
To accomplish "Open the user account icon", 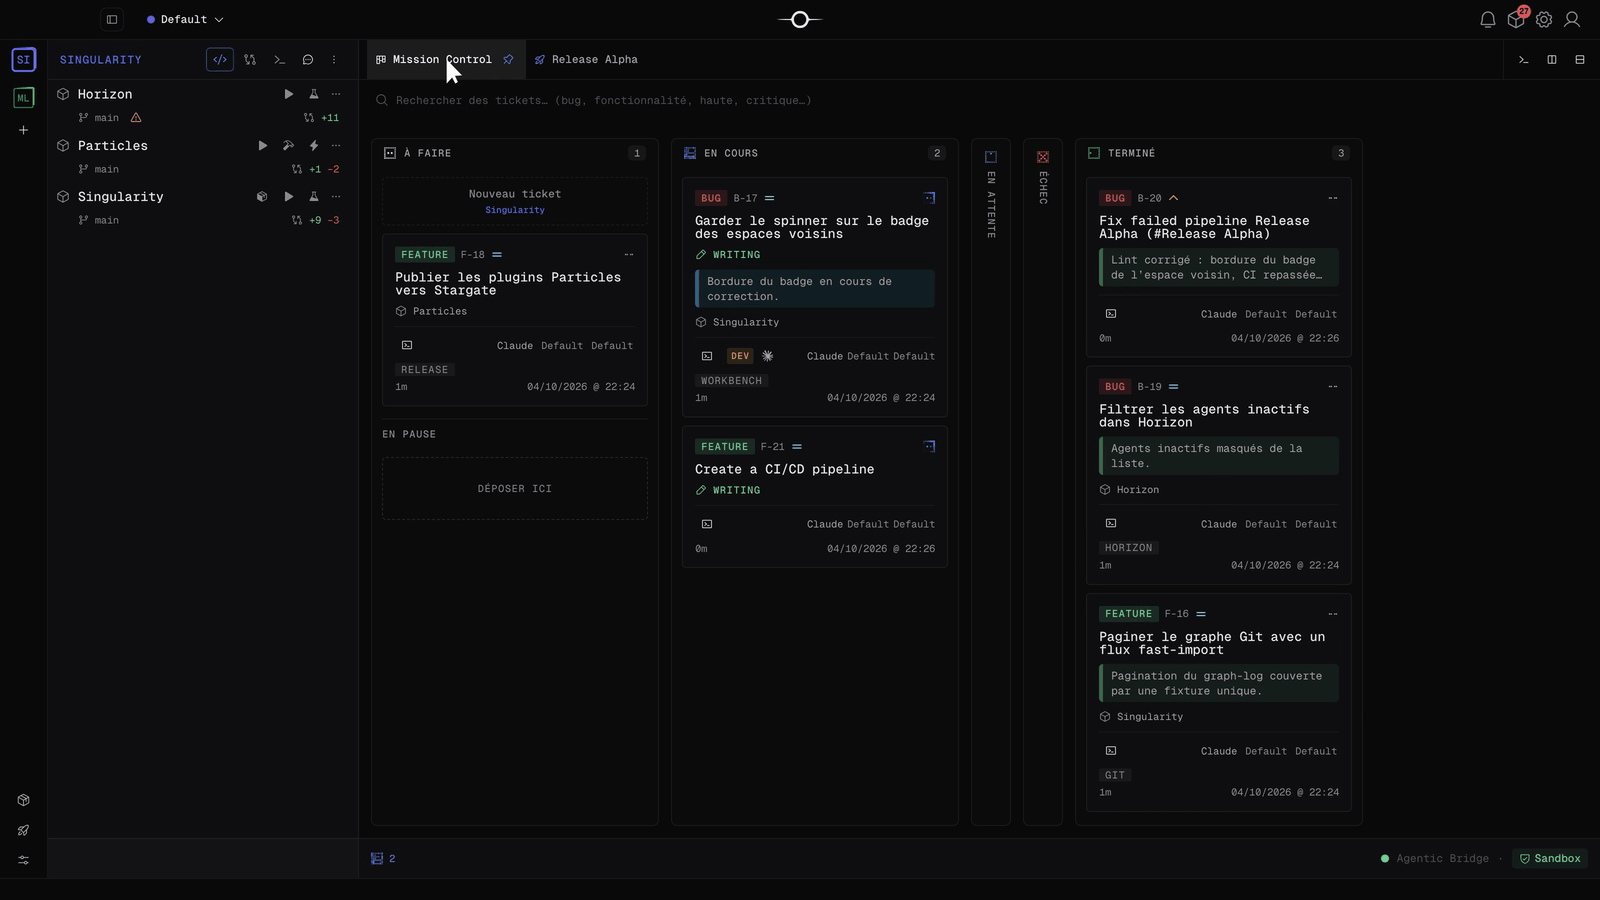I will click(x=1572, y=19).
